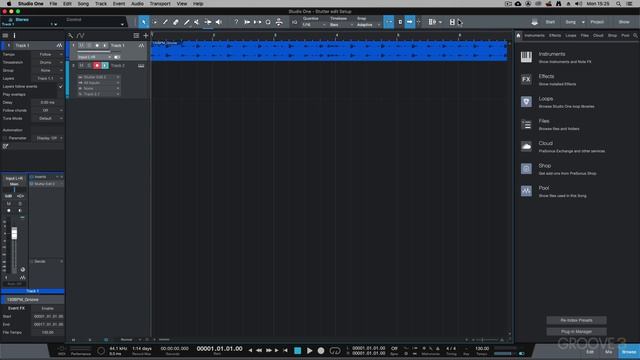Open the Audio menu
This screenshot has height=360, width=640.
tap(137, 4)
